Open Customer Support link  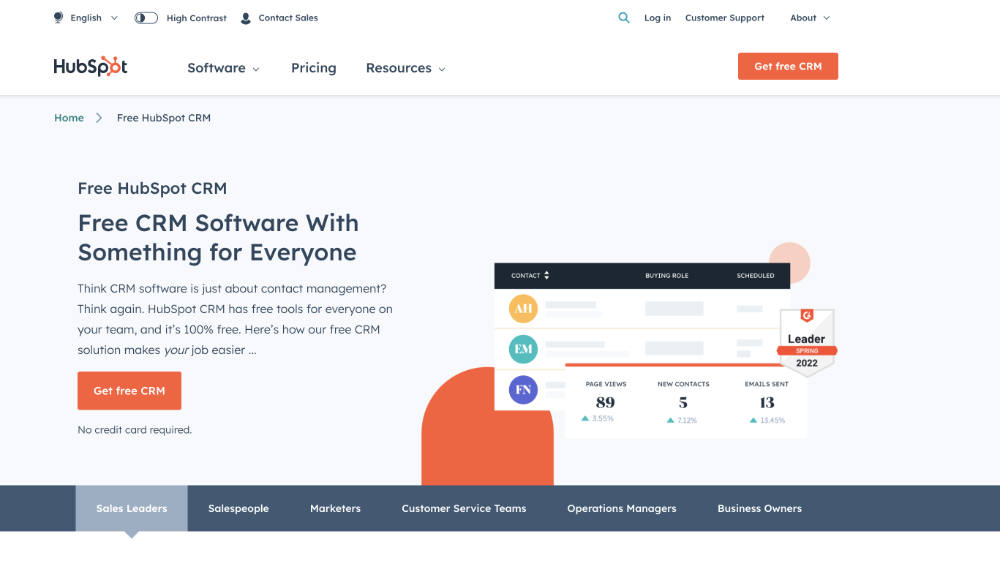pos(724,18)
